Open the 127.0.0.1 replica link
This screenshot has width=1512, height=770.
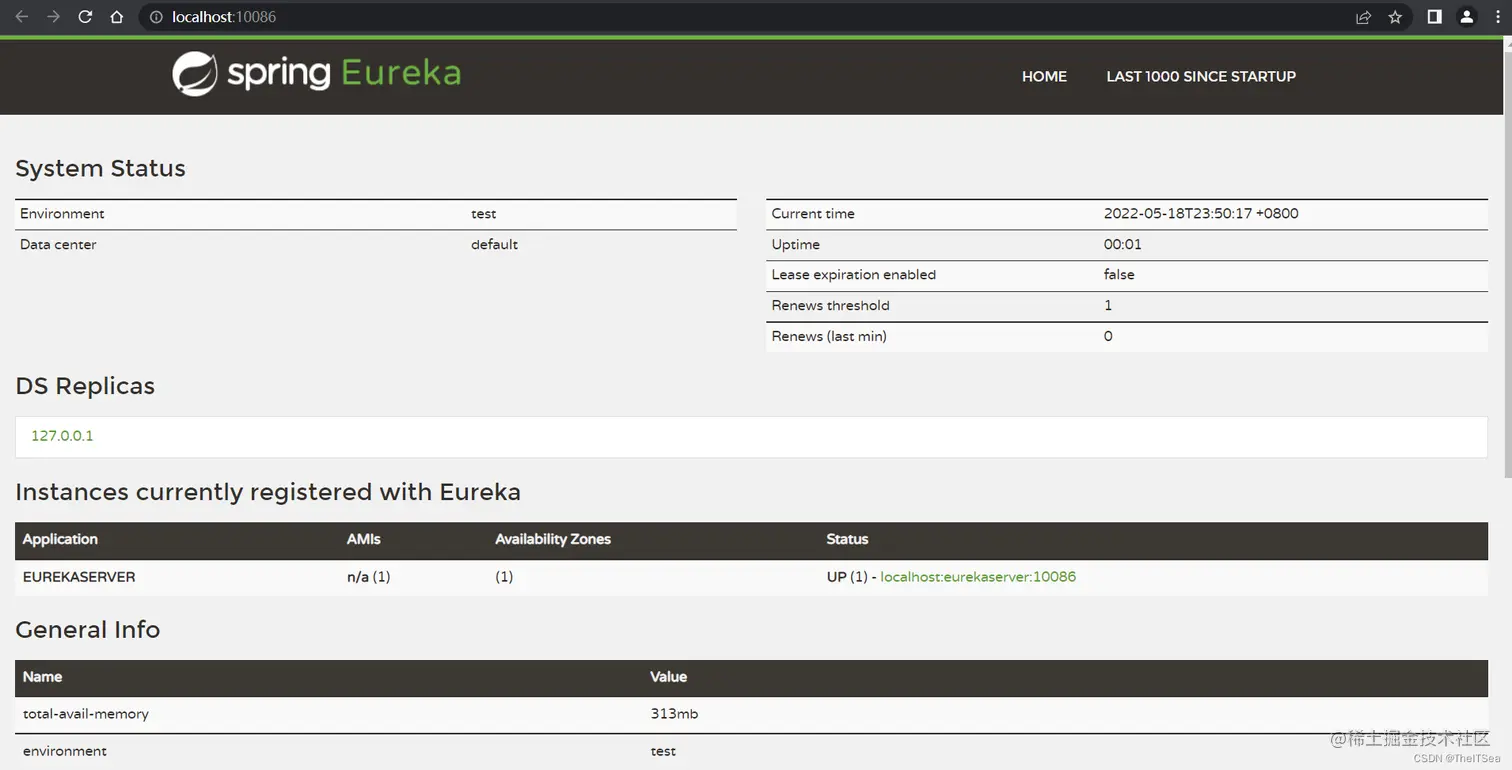click(x=62, y=436)
